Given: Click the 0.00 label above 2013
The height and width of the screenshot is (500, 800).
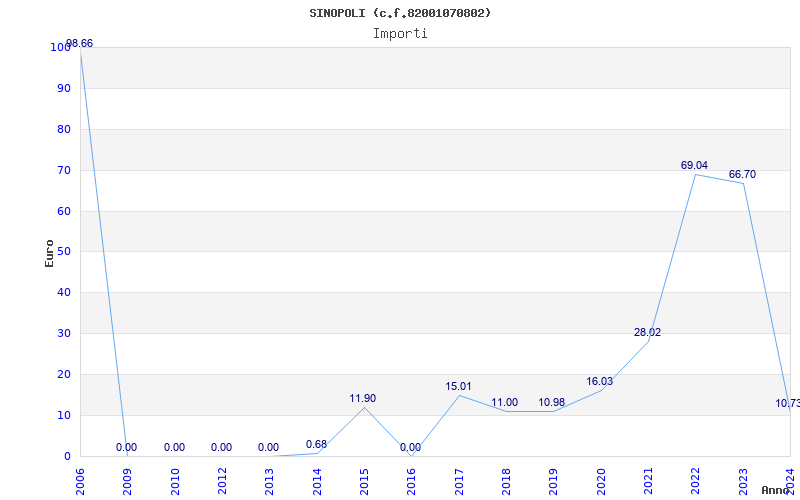Looking at the screenshot, I should click(268, 447).
